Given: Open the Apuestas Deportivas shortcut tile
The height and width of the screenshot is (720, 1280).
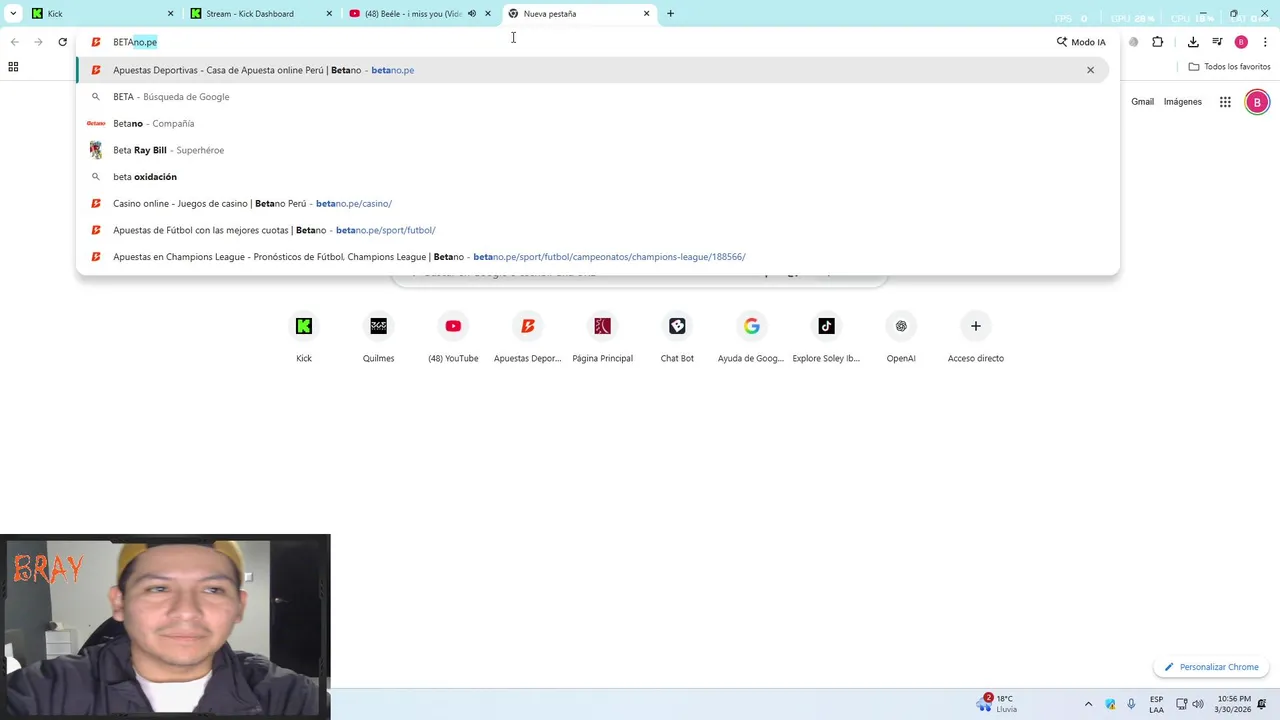Looking at the screenshot, I should tap(528, 338).
